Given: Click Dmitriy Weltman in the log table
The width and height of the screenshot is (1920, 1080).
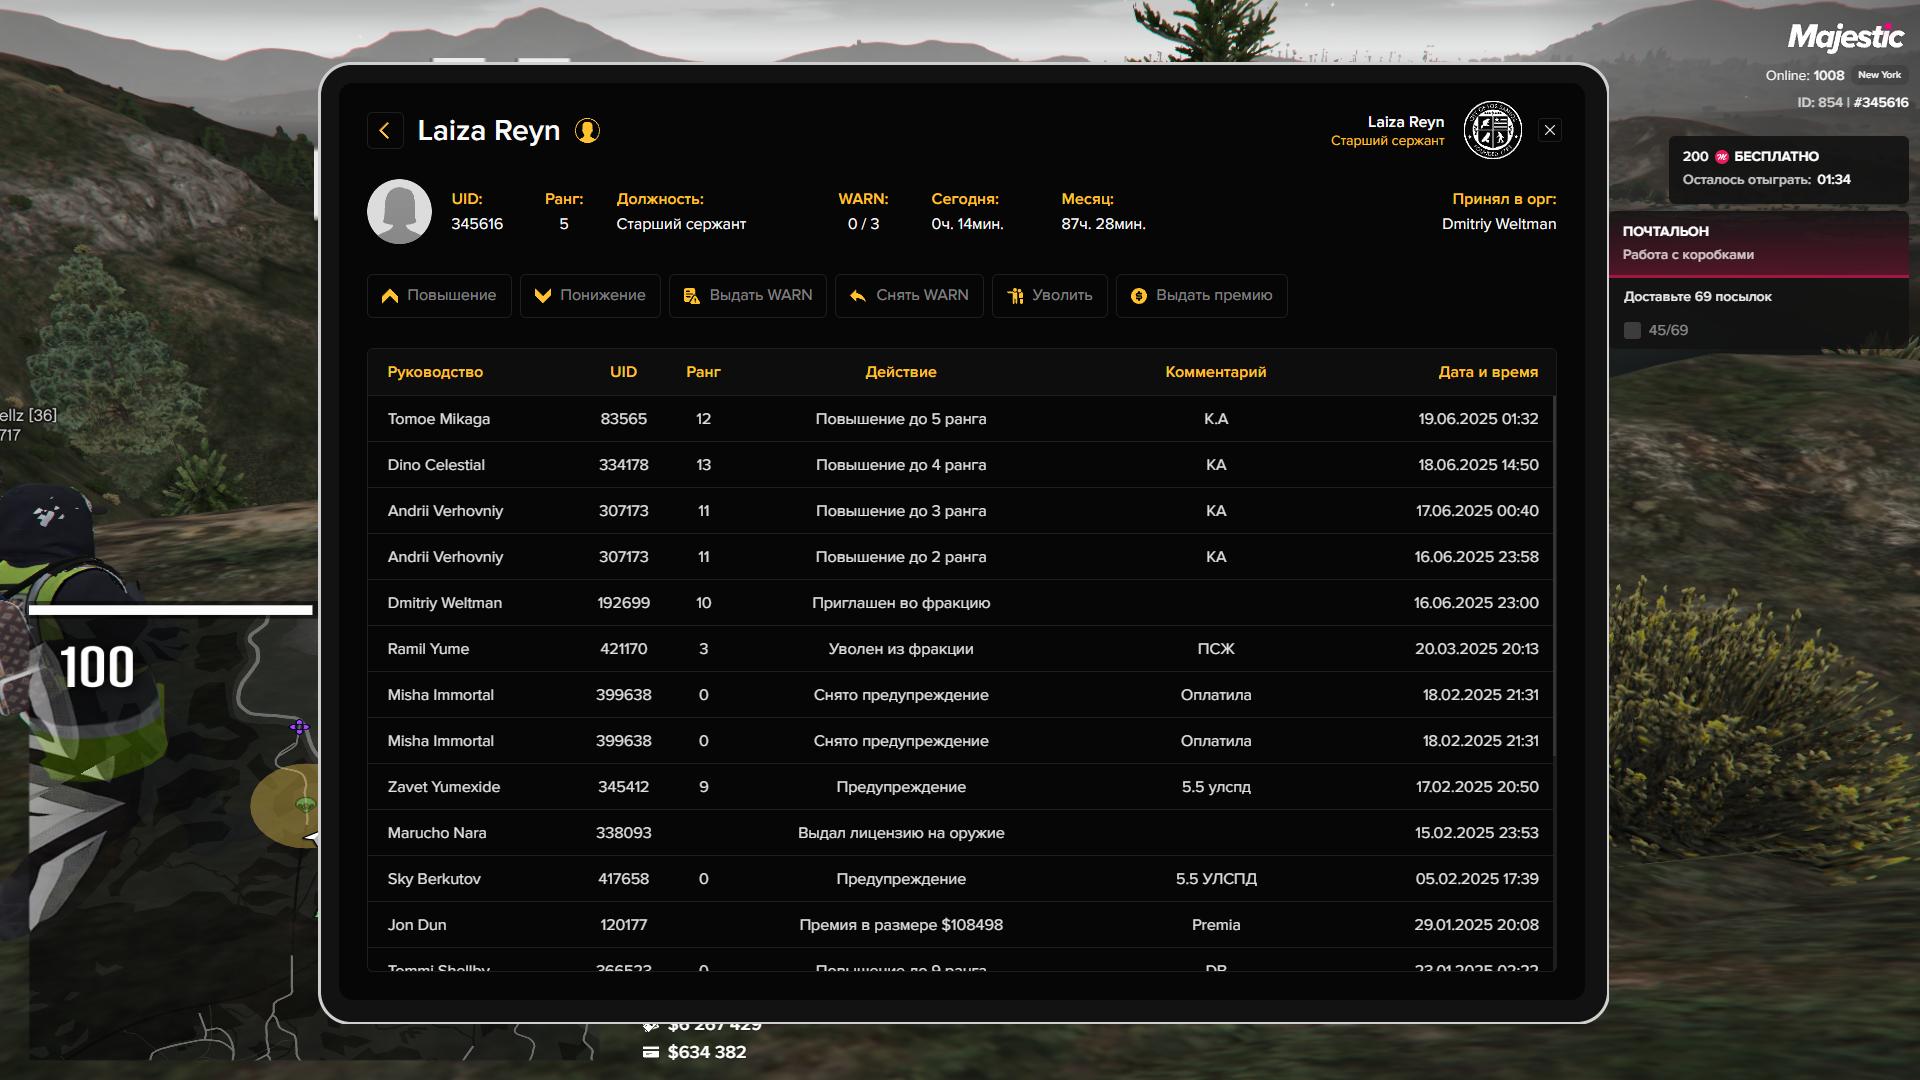Looking at the screenshot, I should (x=445, y=603).
